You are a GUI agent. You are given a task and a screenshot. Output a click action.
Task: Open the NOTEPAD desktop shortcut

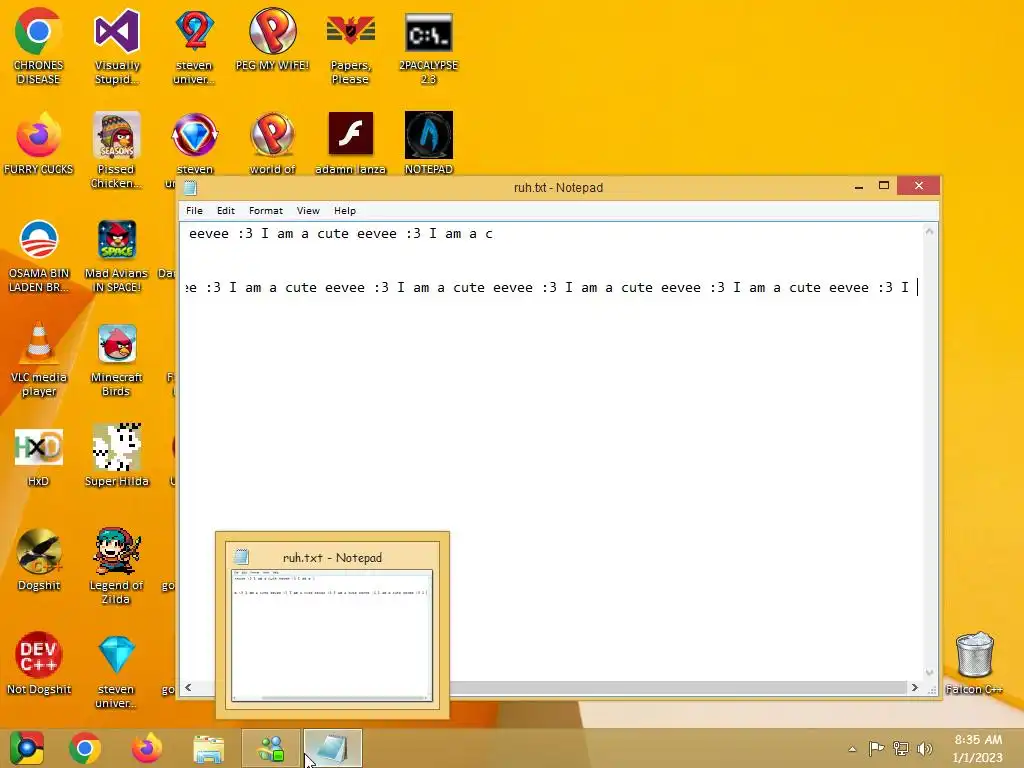[428, 142]
